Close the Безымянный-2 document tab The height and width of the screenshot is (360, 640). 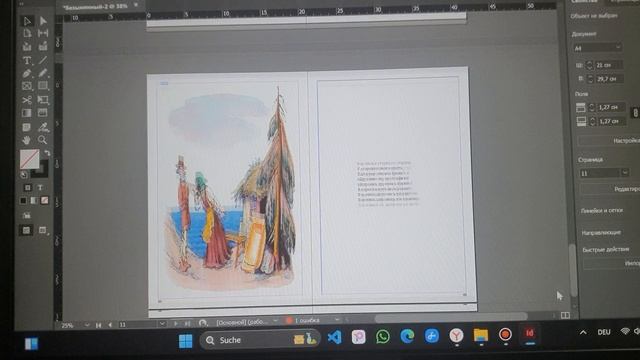click(x=136, y=5)
